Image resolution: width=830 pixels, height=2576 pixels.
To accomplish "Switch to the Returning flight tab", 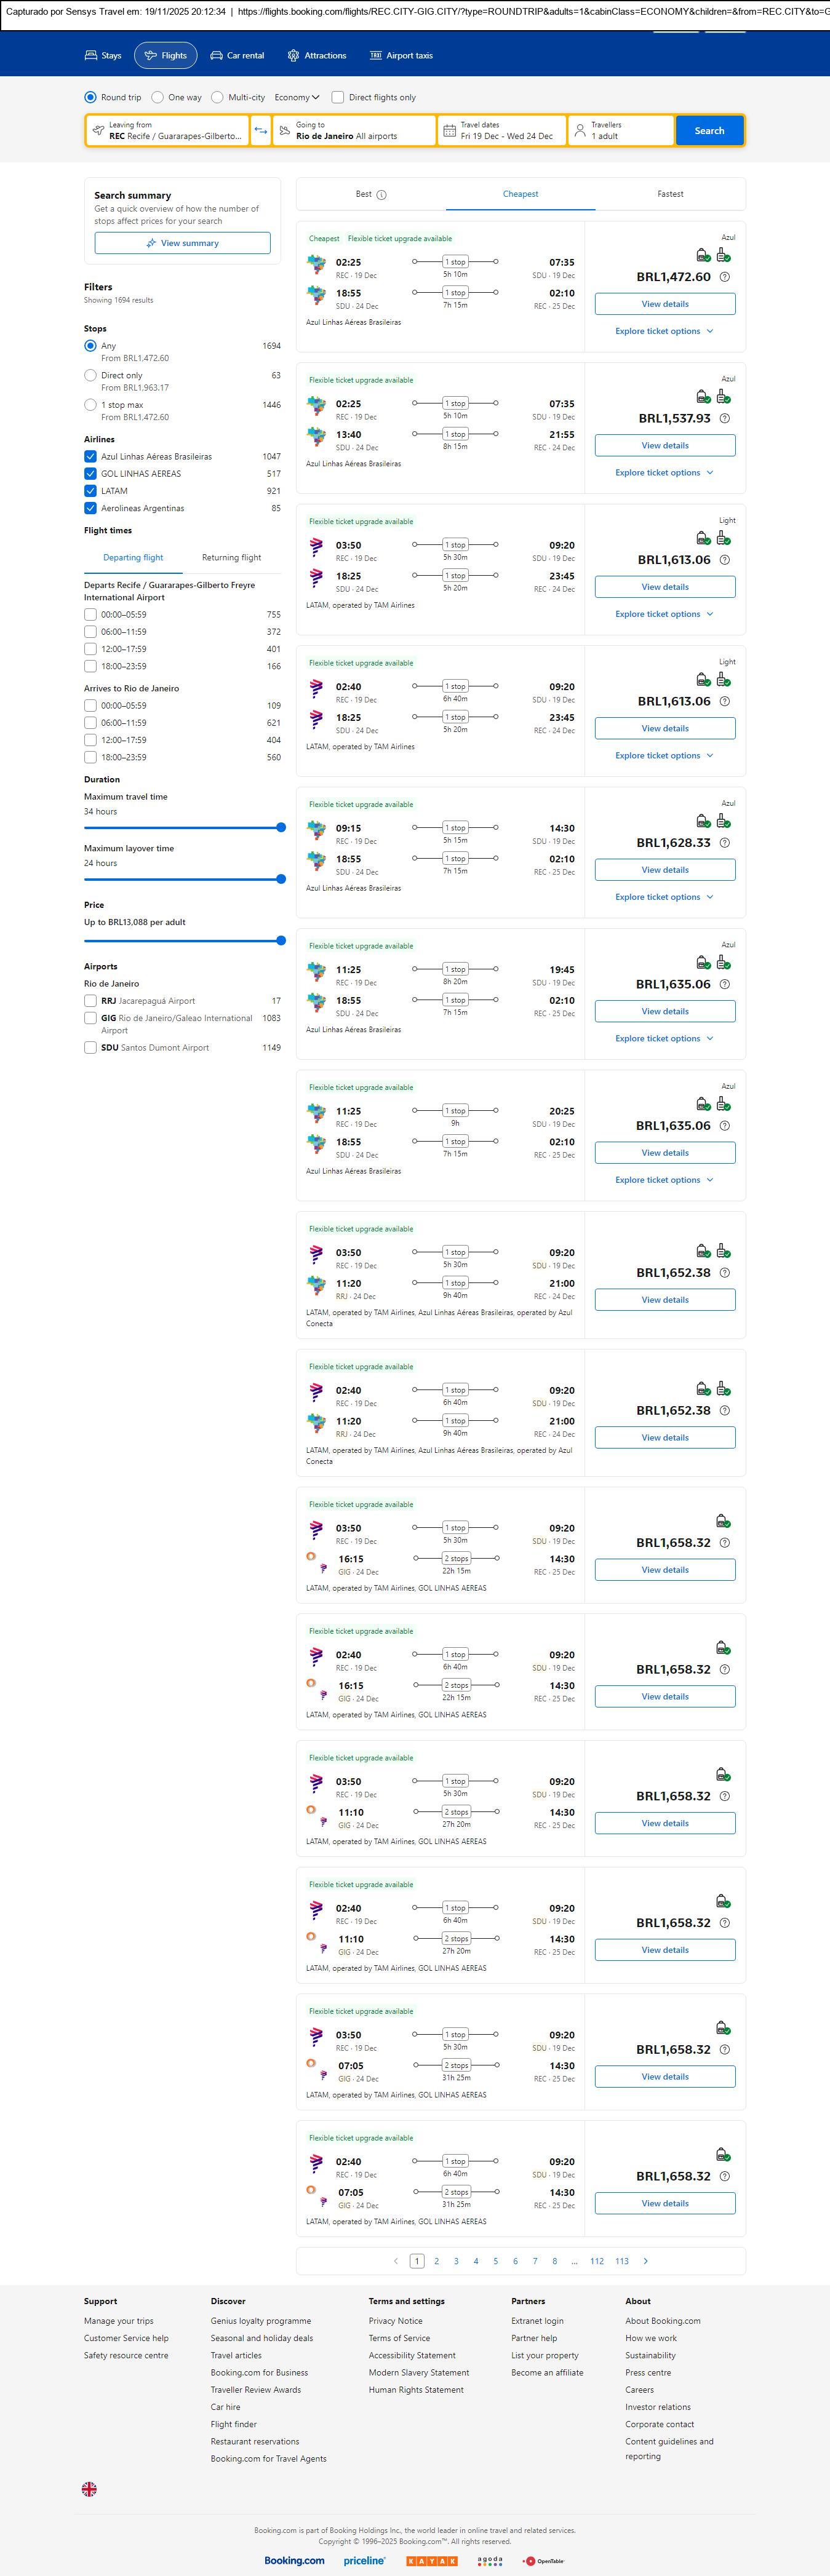I will [x=231, y=558].
